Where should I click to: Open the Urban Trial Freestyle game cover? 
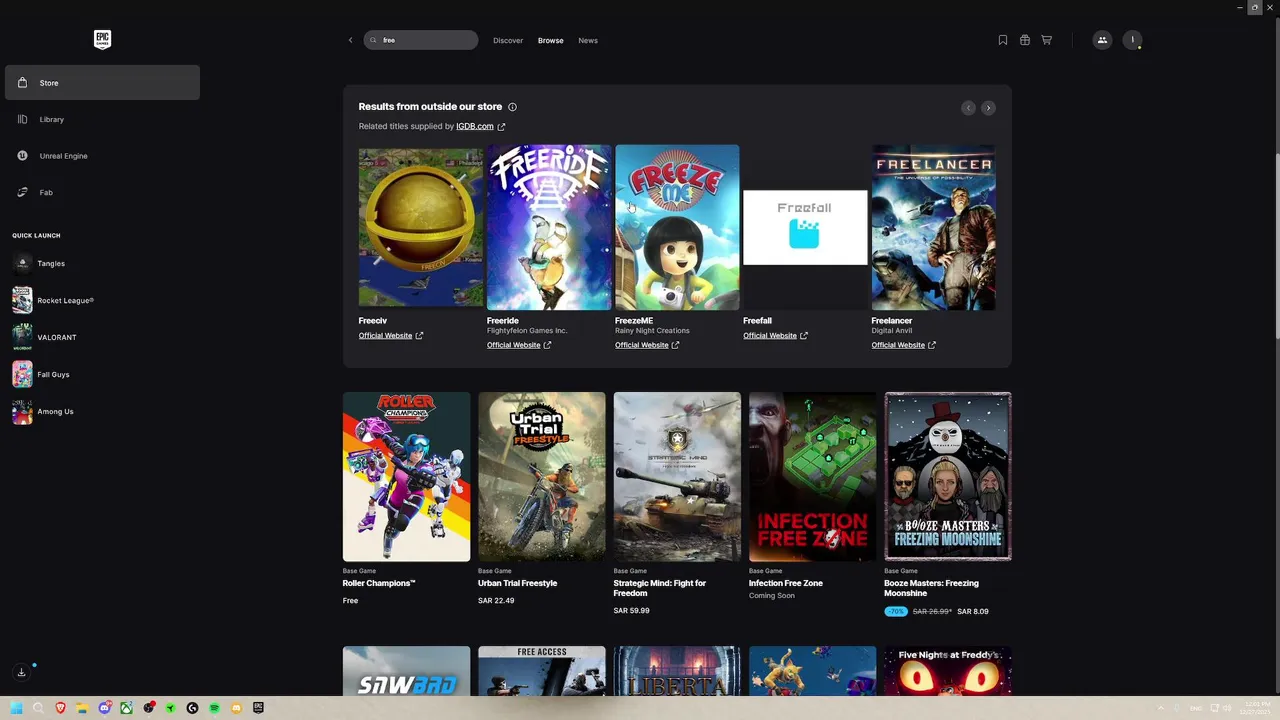point(542,476)
